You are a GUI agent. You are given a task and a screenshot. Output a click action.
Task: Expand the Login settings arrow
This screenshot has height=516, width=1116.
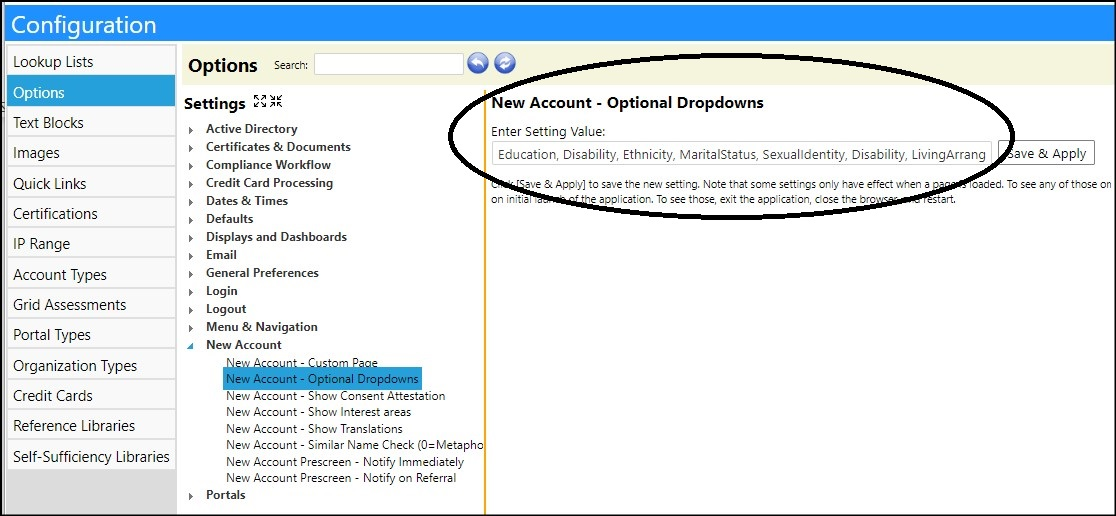click(x=191, y=292)
